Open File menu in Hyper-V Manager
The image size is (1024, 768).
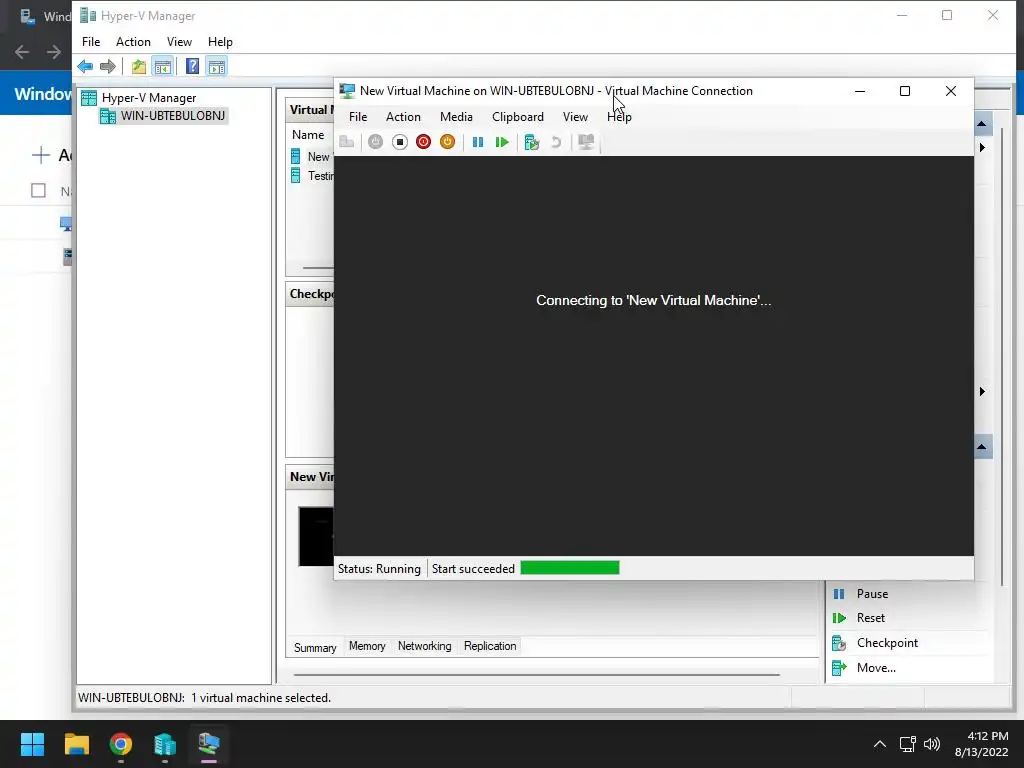(x=91, y=42)
